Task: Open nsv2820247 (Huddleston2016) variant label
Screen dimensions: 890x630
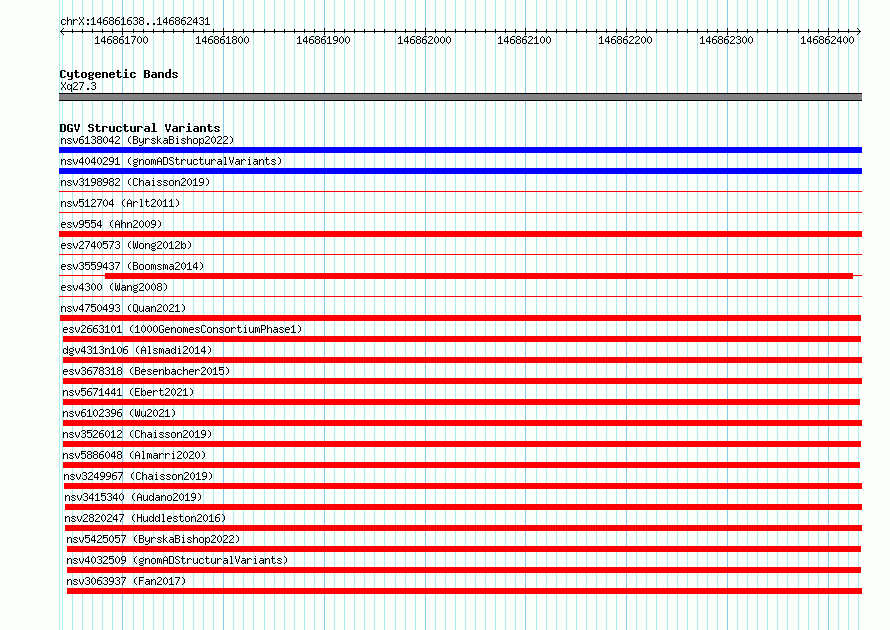Action: tap(145, 518)
